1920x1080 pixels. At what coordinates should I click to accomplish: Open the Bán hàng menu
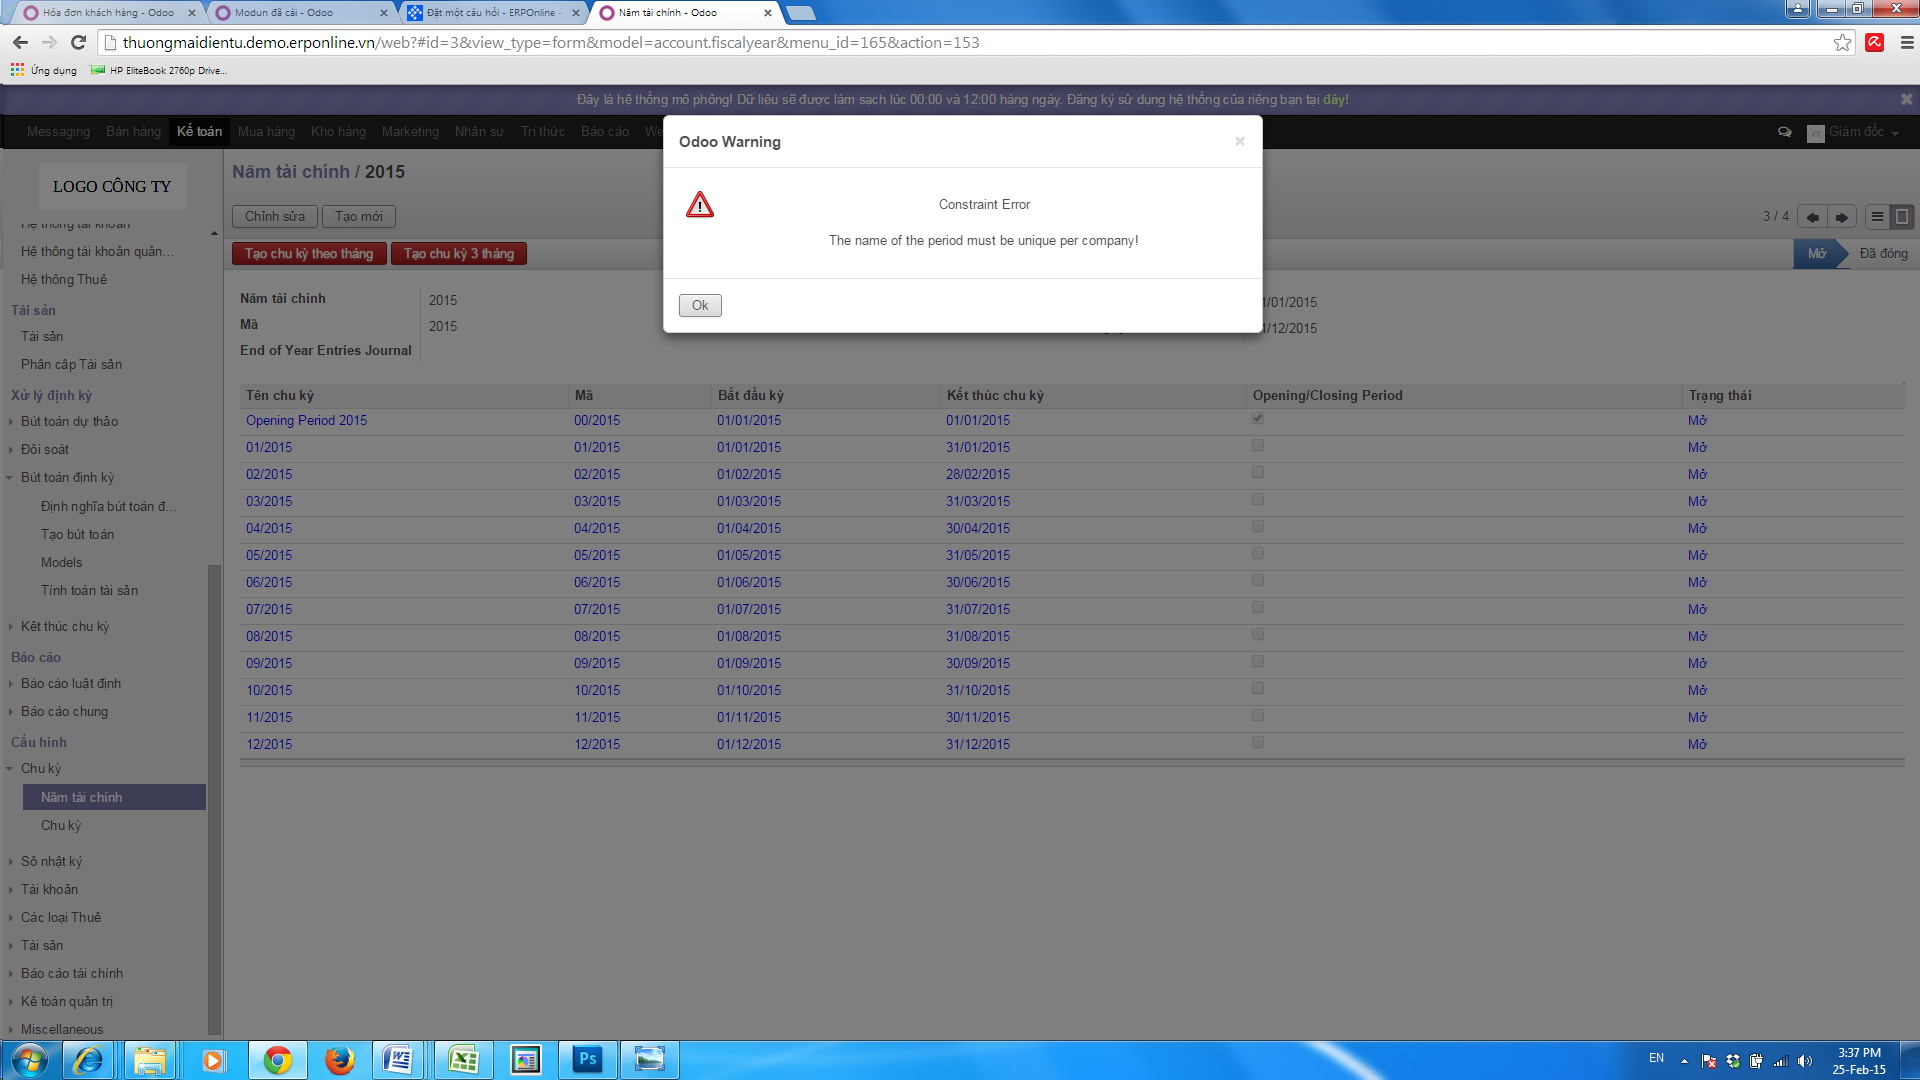pyautogui.click(x=133, y=131)
